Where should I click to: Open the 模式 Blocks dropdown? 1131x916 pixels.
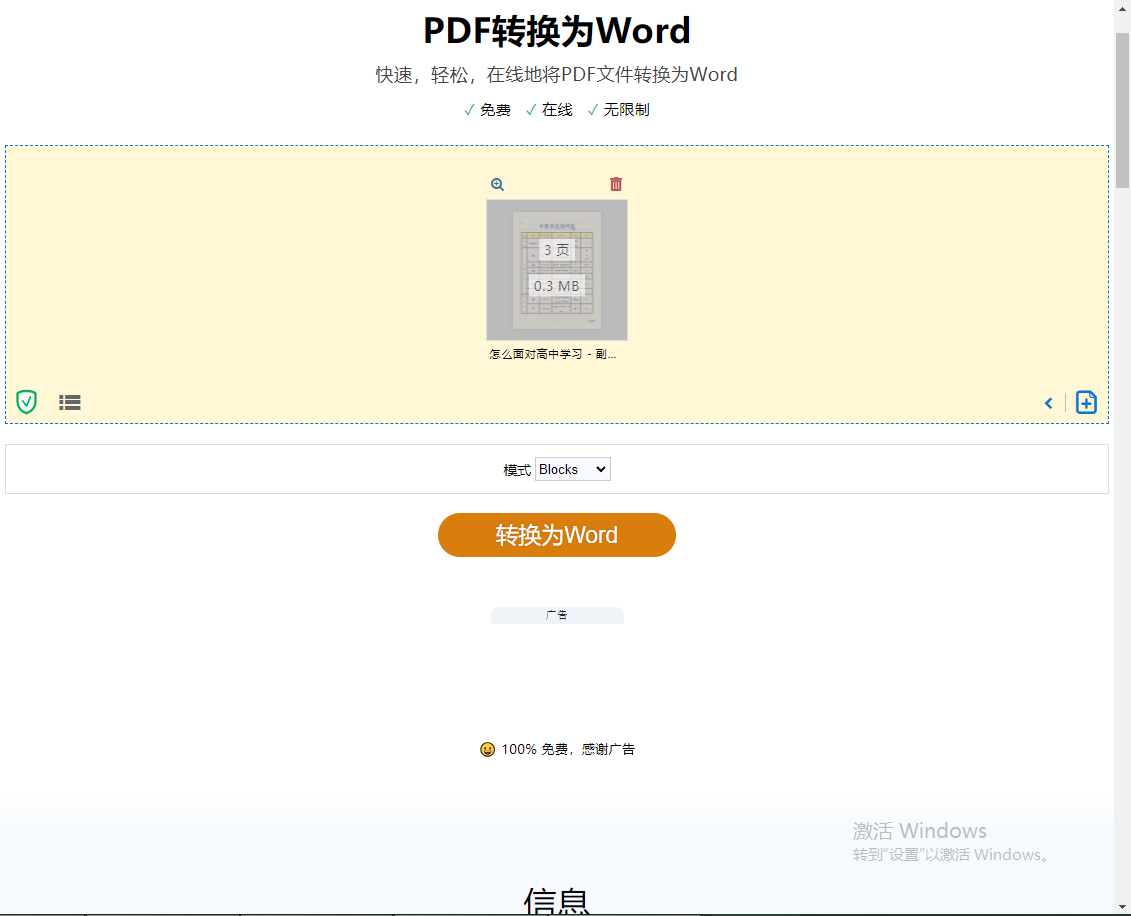(572, 469)
